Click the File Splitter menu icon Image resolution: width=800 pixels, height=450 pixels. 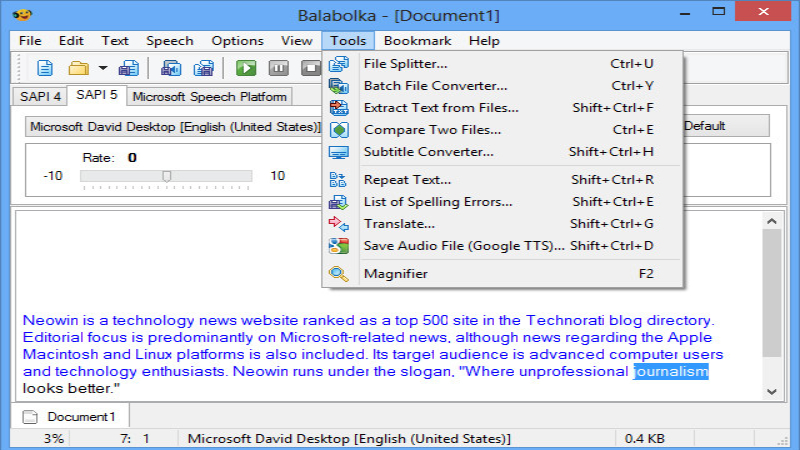(339, 64)
